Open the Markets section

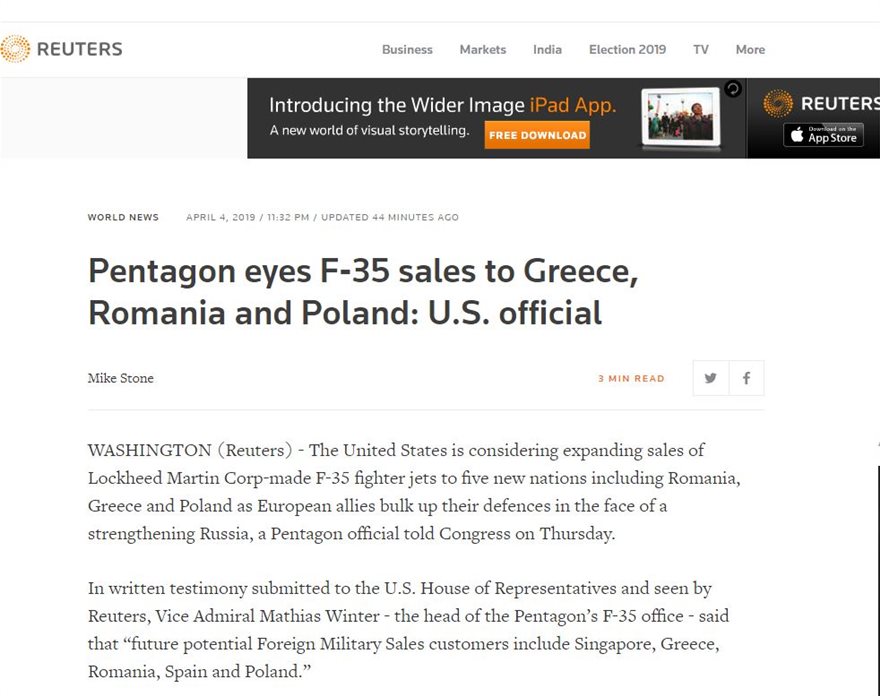coord(483,49)
